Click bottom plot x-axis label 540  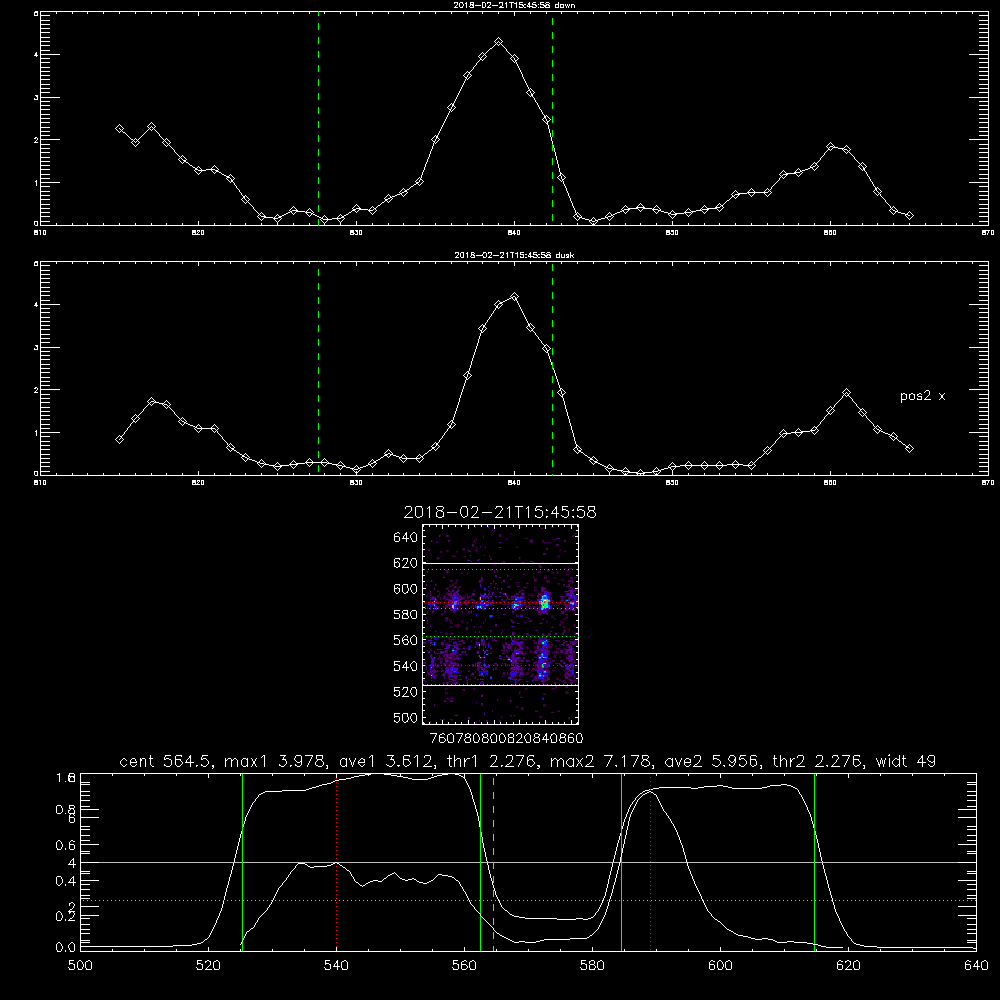coord(336,966)
